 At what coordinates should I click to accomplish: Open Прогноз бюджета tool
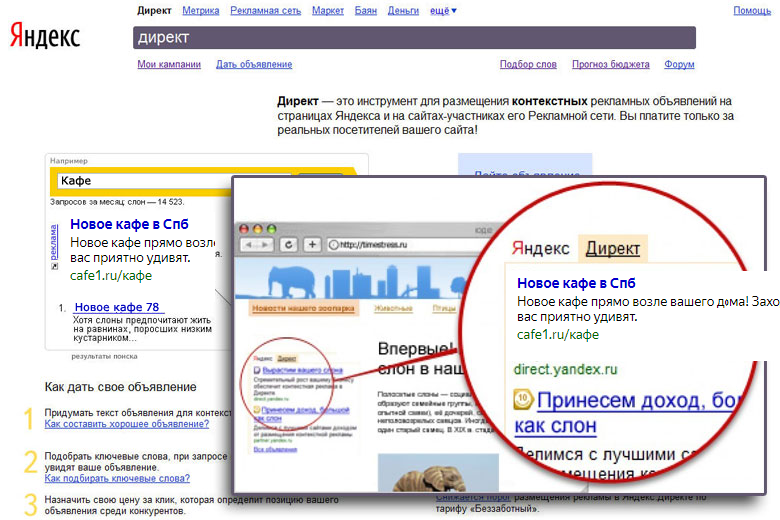(610, 64)
